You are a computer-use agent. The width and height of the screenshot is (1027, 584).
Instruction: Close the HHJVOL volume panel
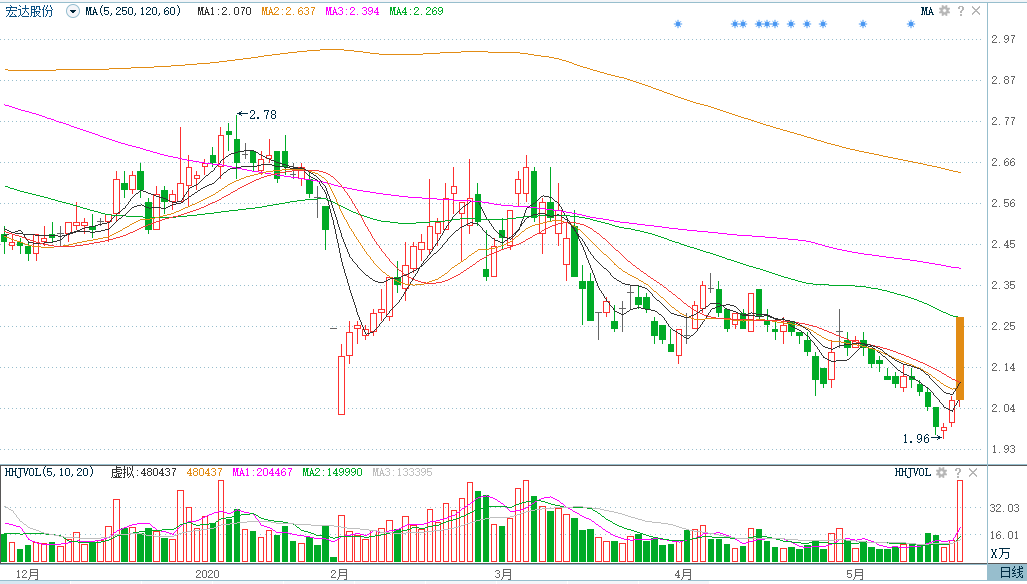[973, 473]
